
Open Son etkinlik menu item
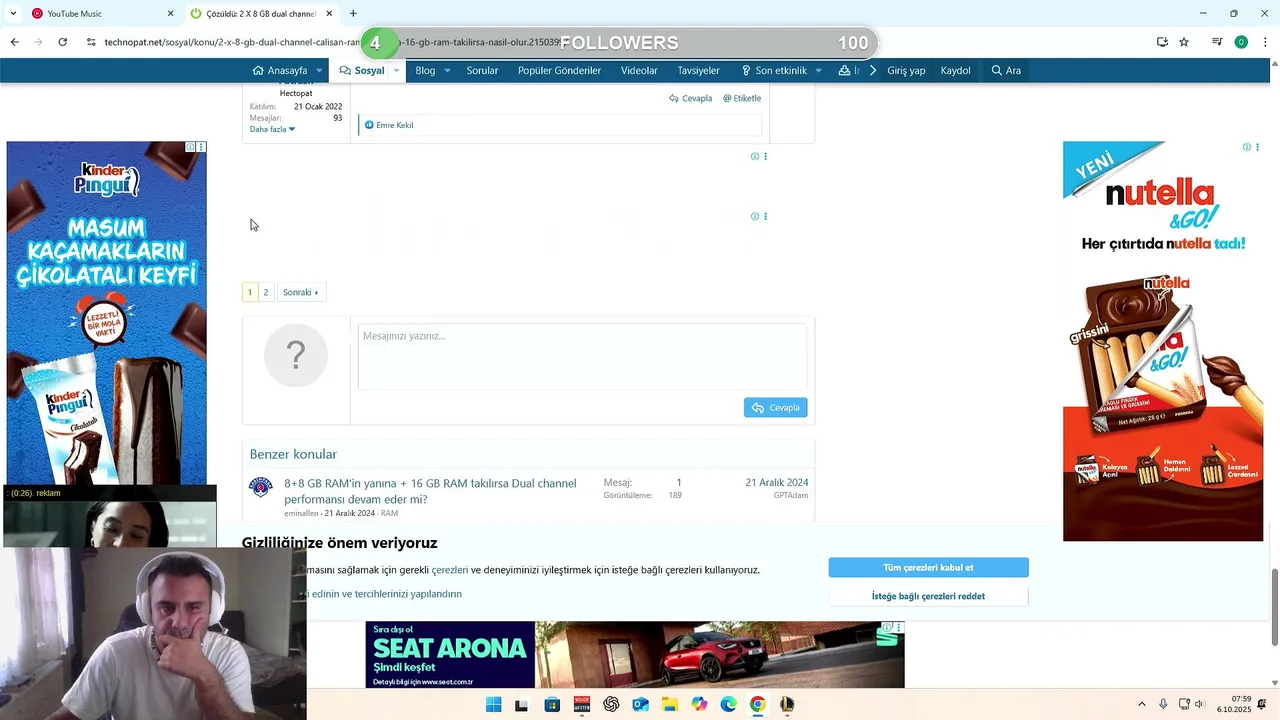point(774,70)
